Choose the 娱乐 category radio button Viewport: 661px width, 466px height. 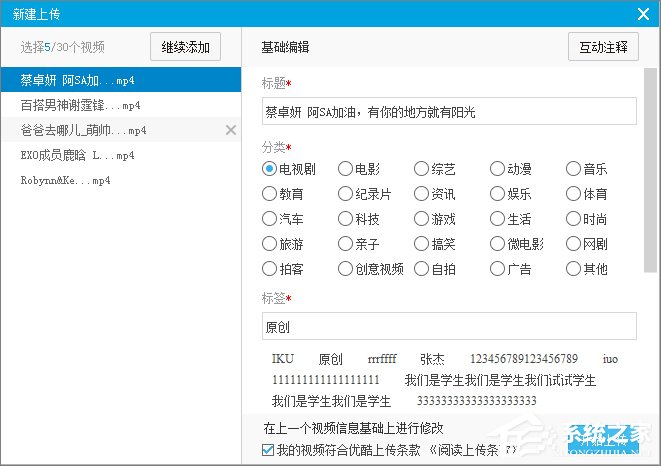click(497, 194)
